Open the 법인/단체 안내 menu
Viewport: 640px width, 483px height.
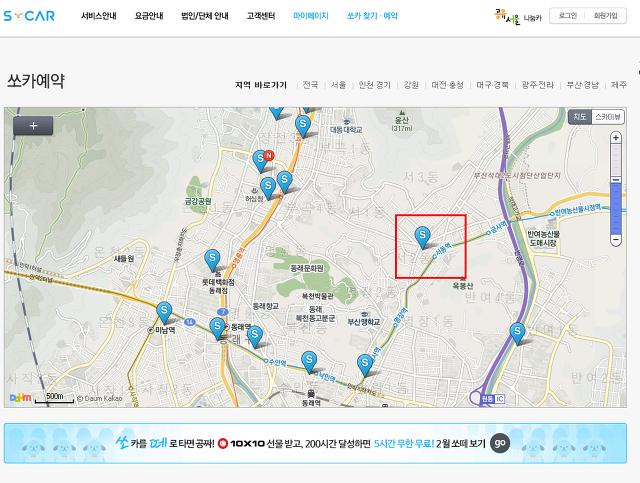[x=204, y=16]
